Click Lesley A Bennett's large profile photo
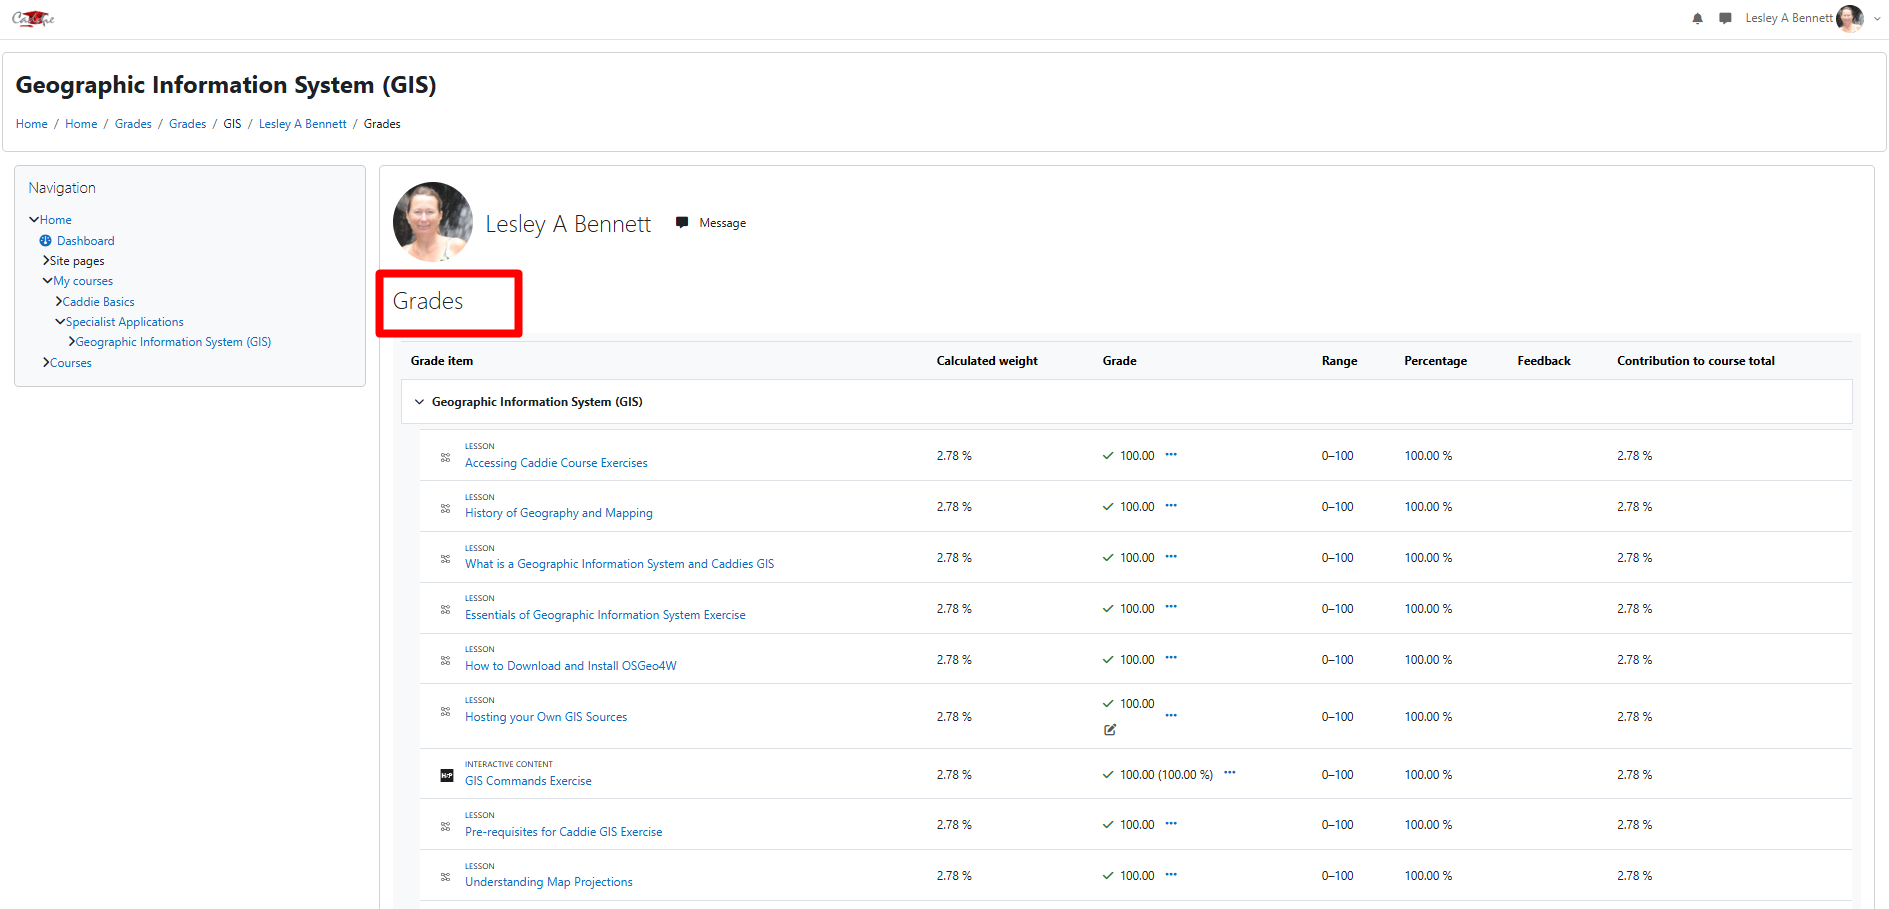 click(x=433, y=222)
